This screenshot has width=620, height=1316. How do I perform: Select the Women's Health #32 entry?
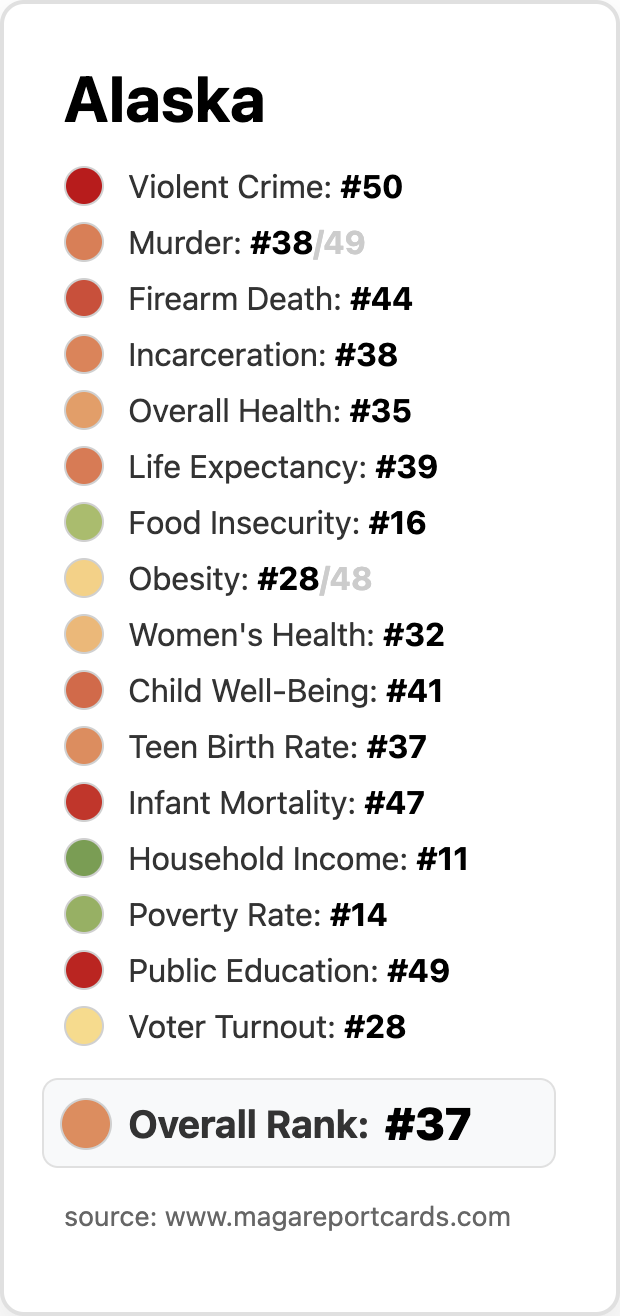tap(287, 635)
